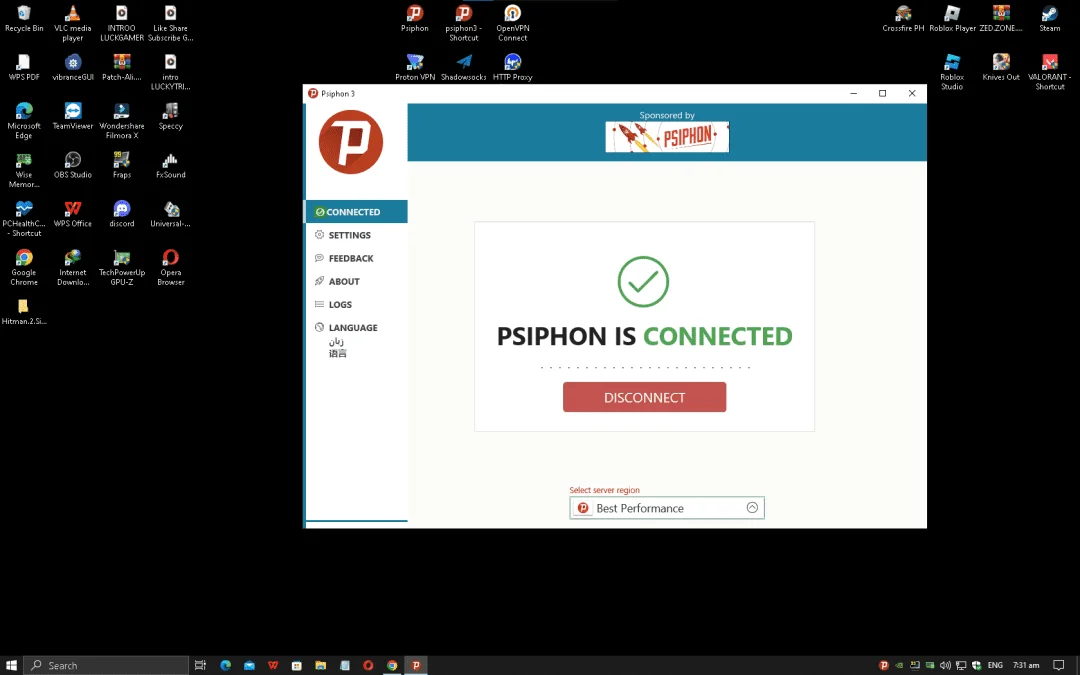Open HTTP Proxy desktop icon

[x=512, y=67]
